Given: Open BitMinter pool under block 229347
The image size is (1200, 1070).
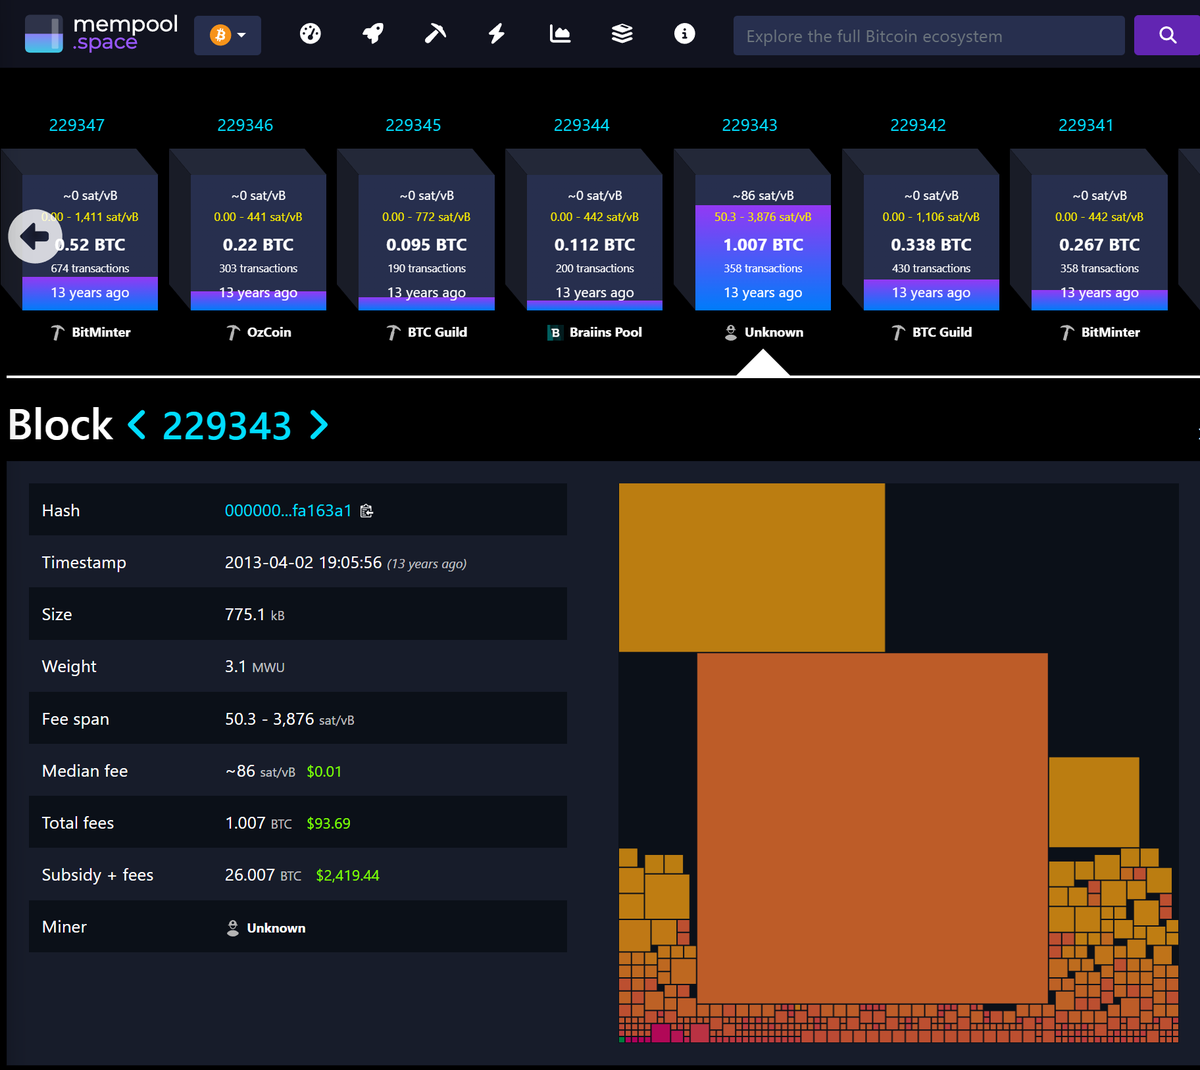Looking at the screenshot, I should pyautogui.click(x=91, y=332).
